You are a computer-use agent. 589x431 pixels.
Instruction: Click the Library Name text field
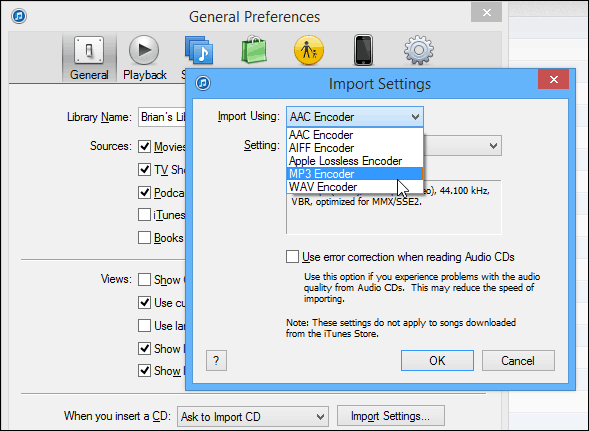pyautogui.click(x=162, y=117)
